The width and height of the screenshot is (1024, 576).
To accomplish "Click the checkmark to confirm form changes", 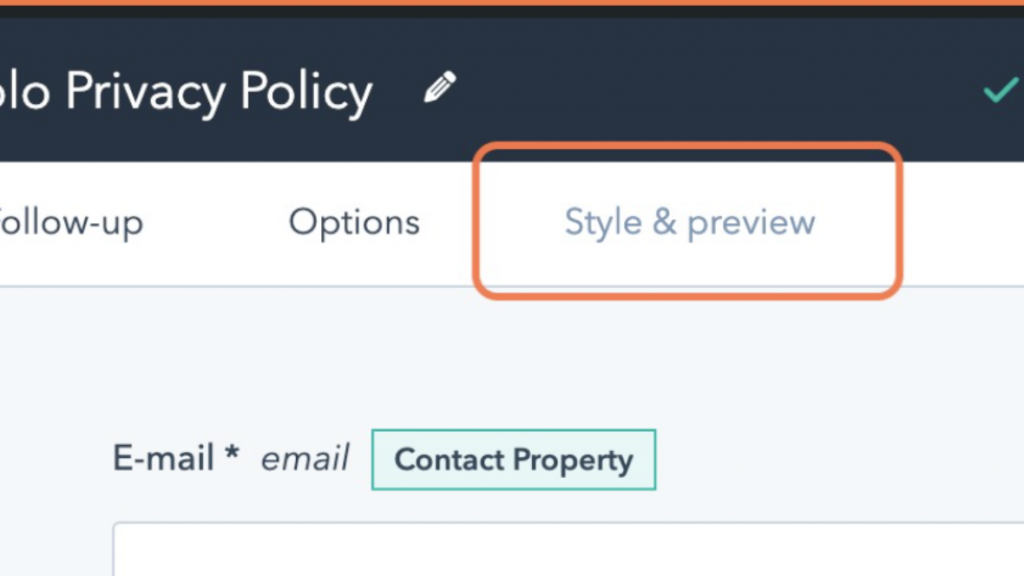I will 1000,91.
